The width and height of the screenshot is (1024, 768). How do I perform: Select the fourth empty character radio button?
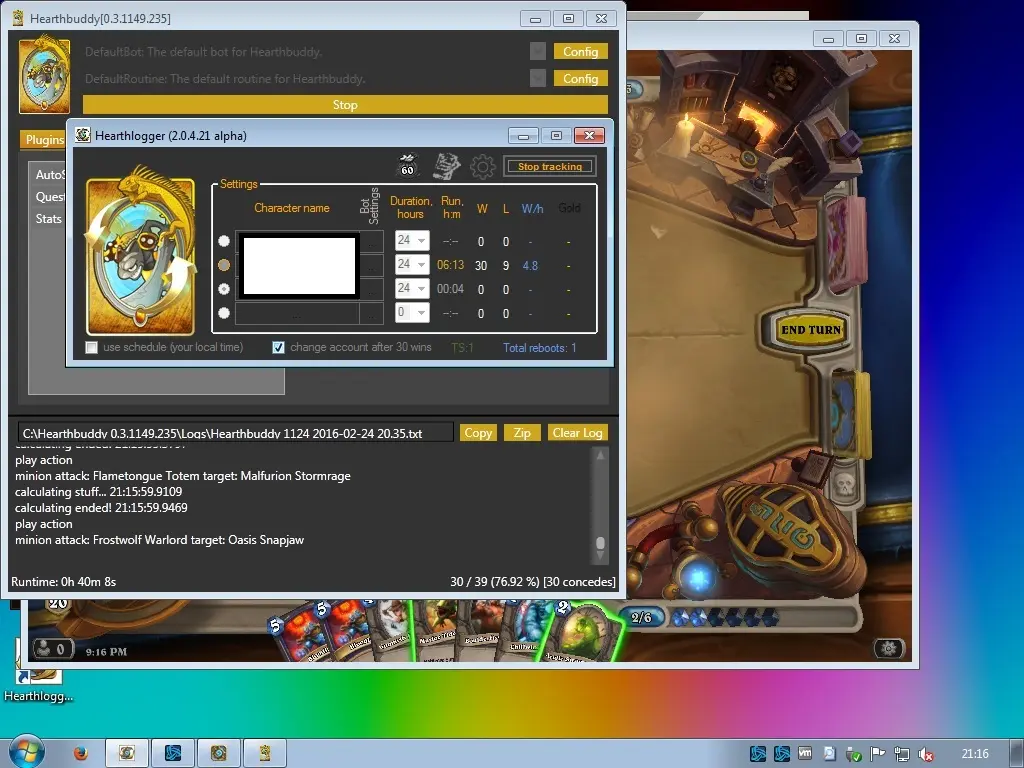(x=224, y=313)
